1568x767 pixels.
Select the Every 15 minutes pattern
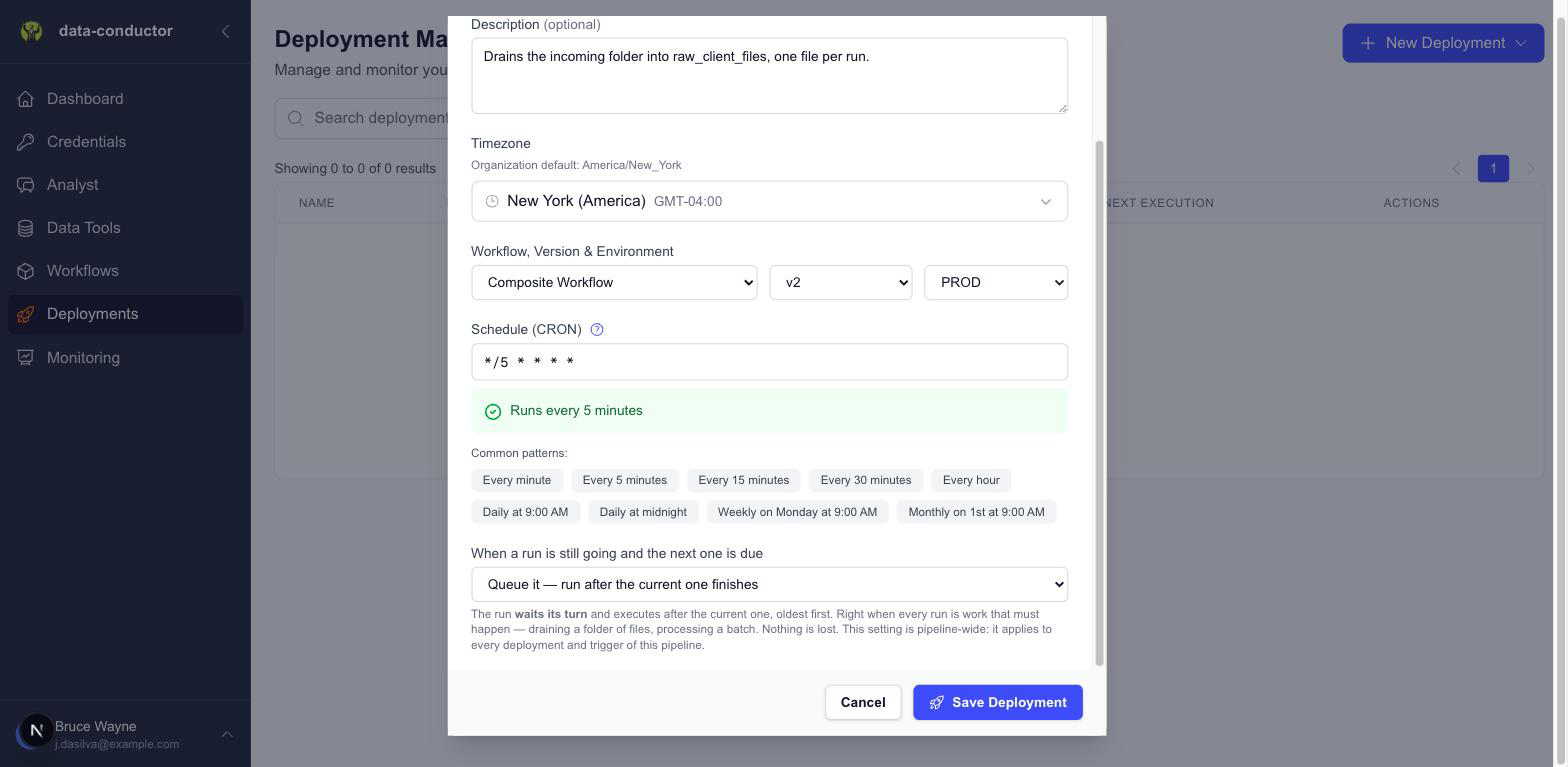743,480
